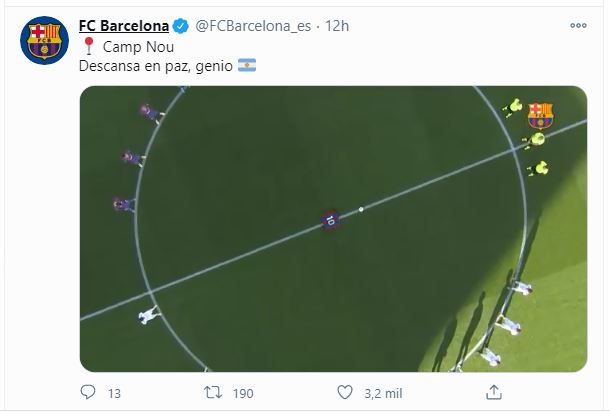The width and height of the screenshot is (610, 416).
Task: Click the FC Barcelona account name
Action: [124, 26]
